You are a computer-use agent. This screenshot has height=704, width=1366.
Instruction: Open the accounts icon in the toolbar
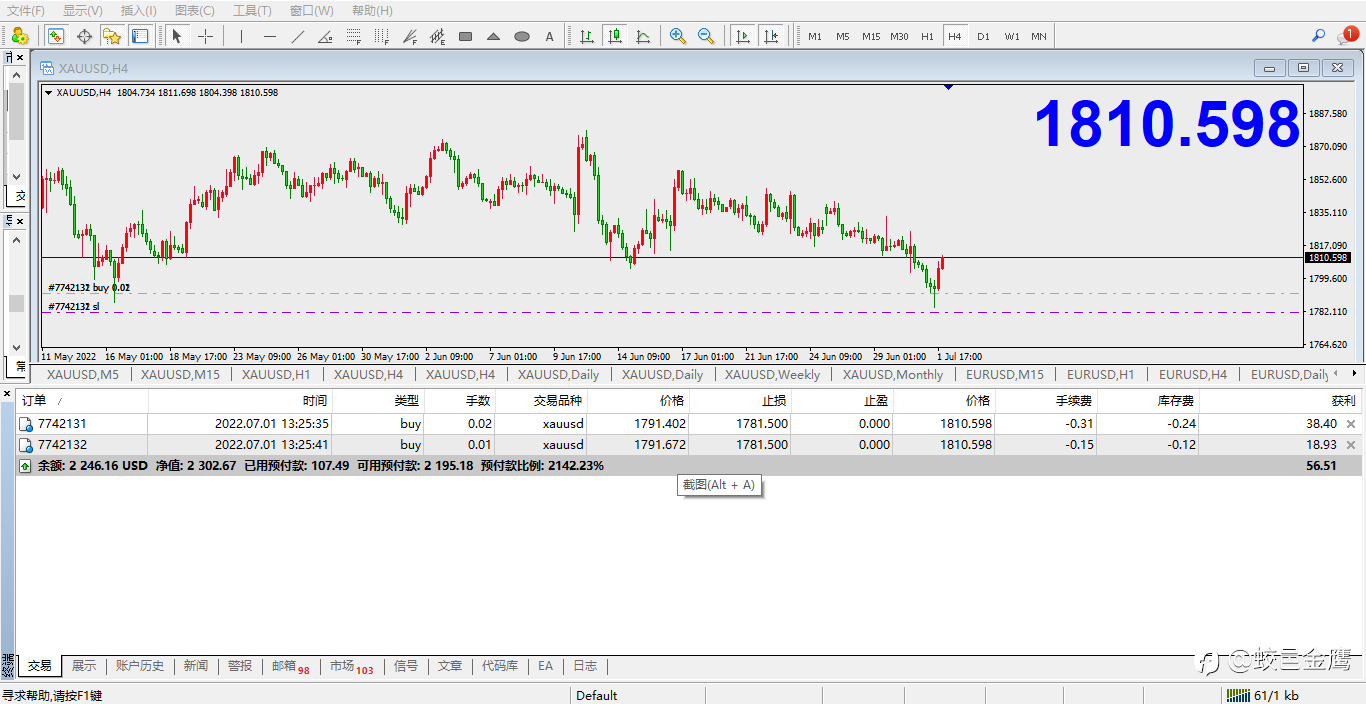click(x=20, y=36)
